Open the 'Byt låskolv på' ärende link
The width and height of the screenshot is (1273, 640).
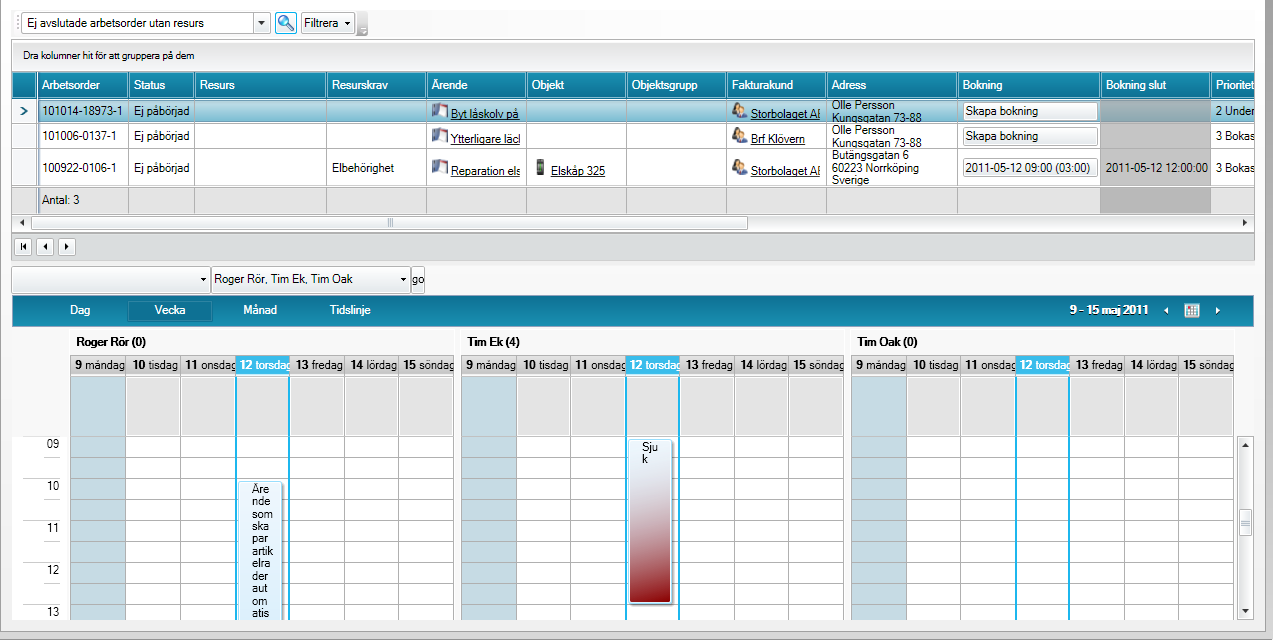pos(485,114)
